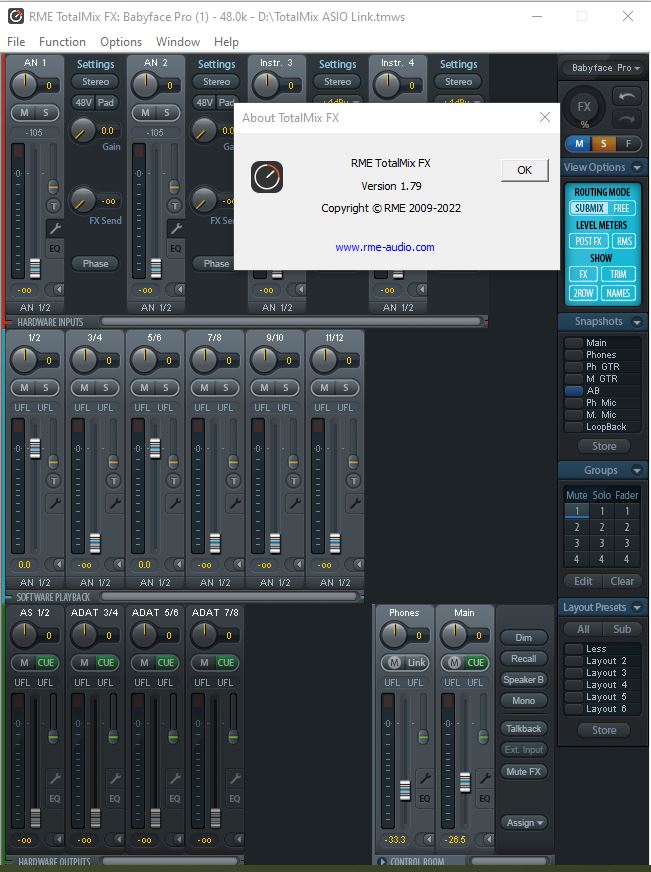Click wrench icon on software playback 1/2
This screenshot has width=651, height=872.
(55, 503)
